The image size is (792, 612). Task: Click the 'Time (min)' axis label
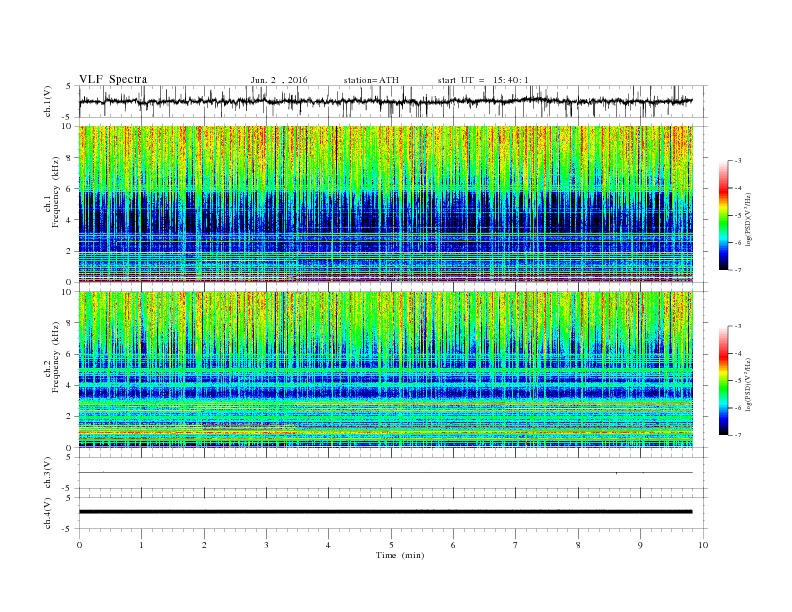coord(400,555)
